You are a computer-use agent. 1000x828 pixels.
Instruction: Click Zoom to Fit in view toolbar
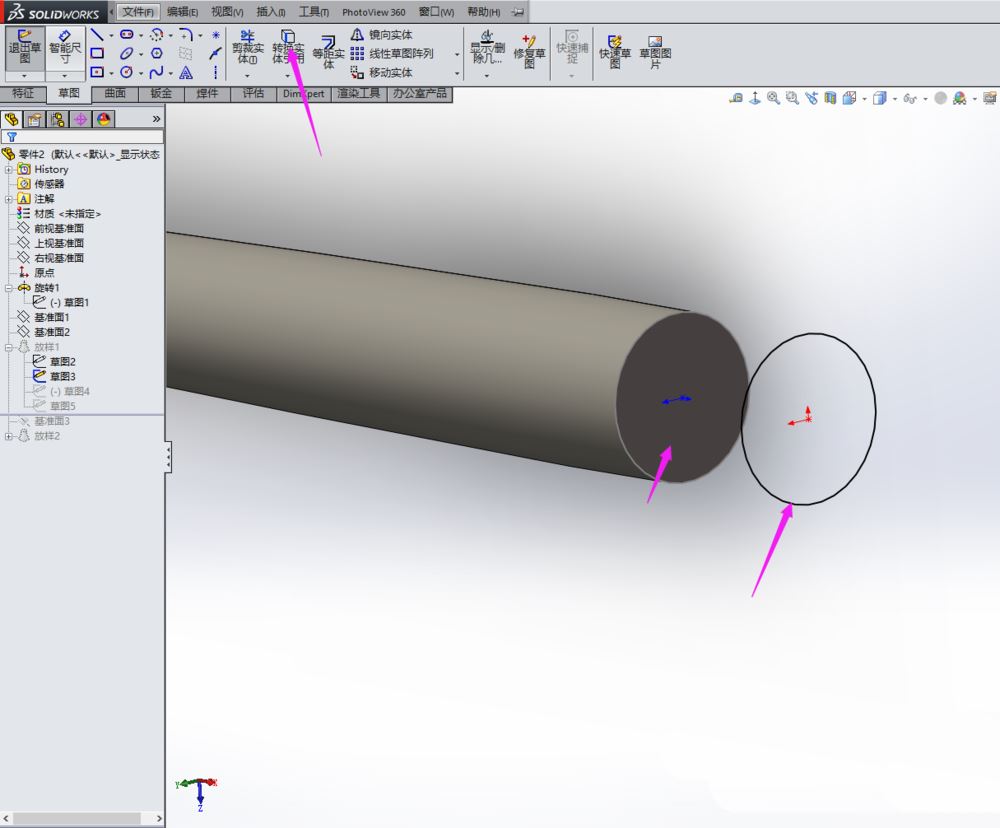[x=773, y=98]
